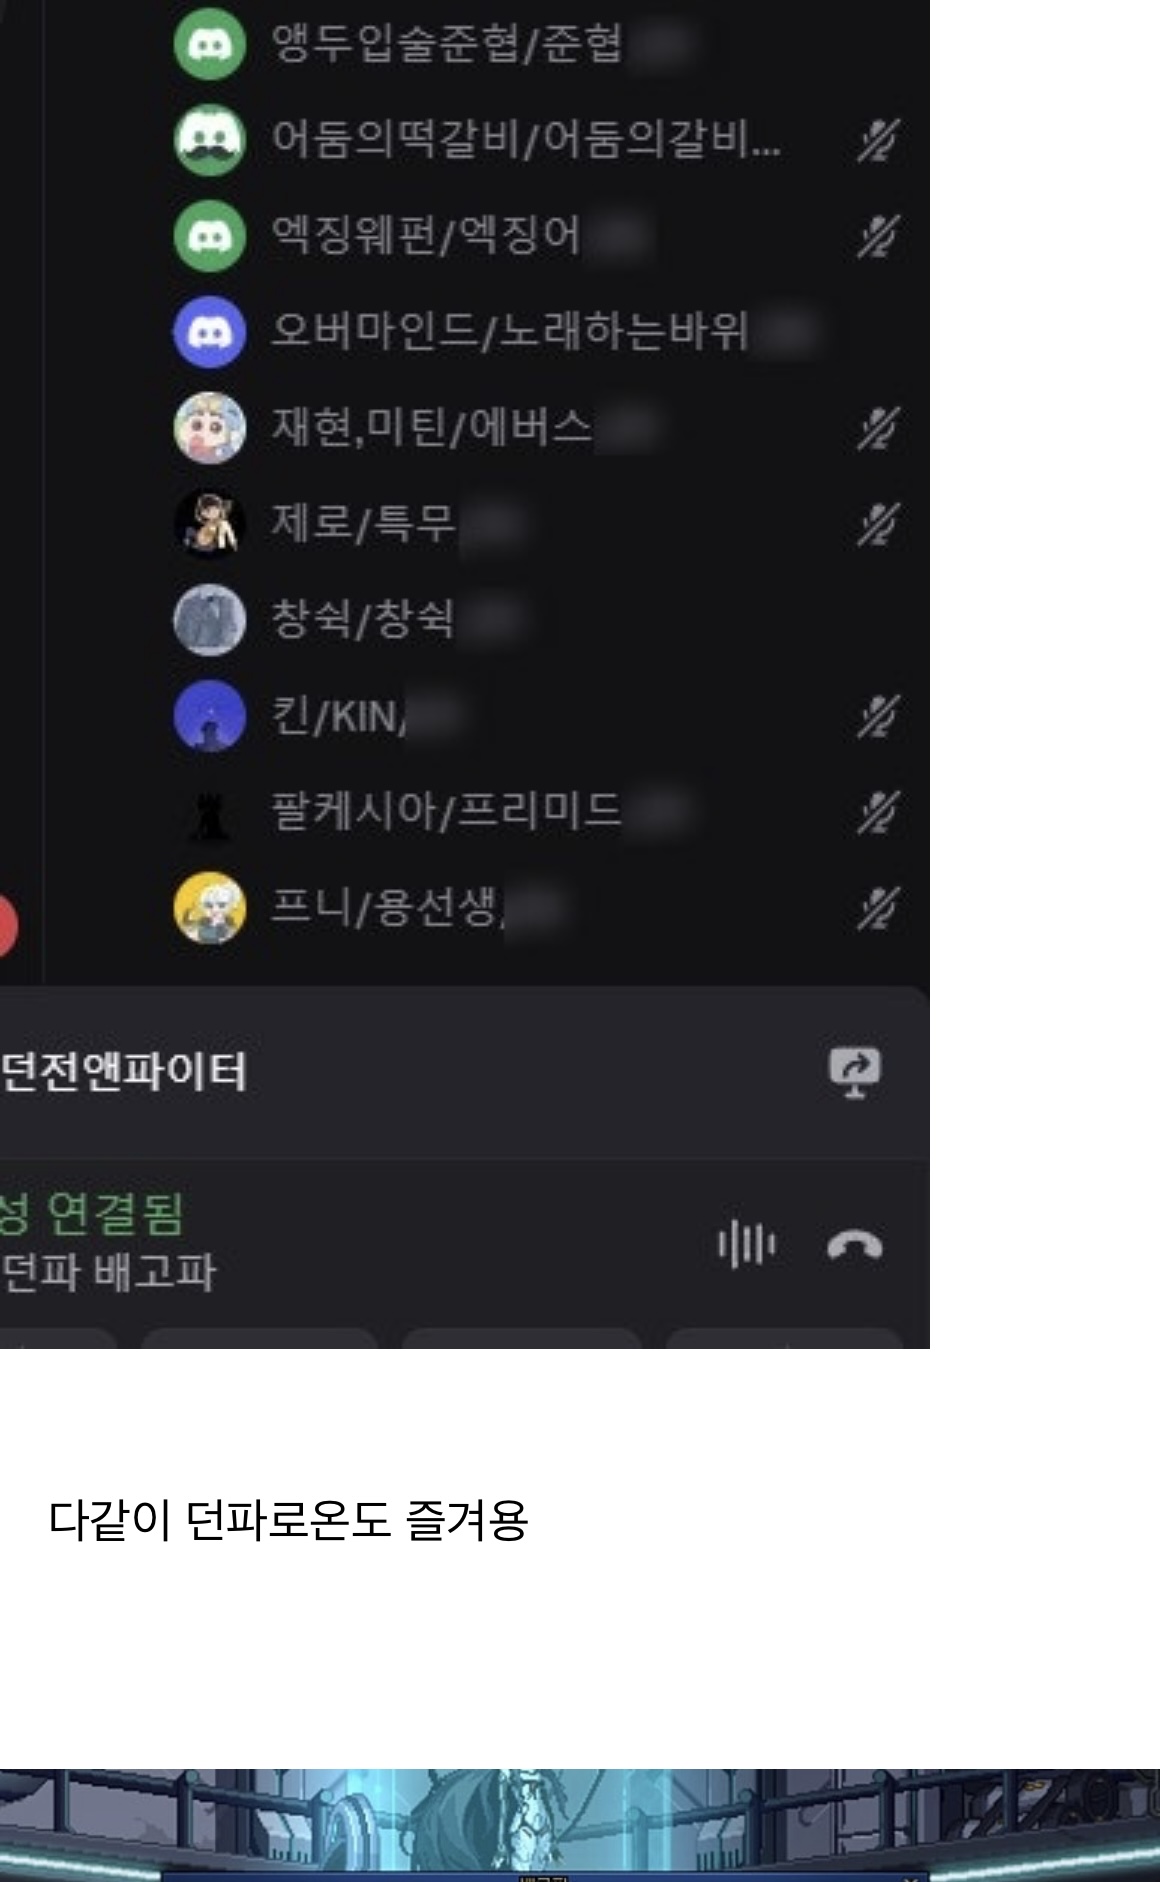The image size is (1160, 1882).
Task: Click muted mic icon next to 엑징웨펀
Action: [x=878, y=236]
